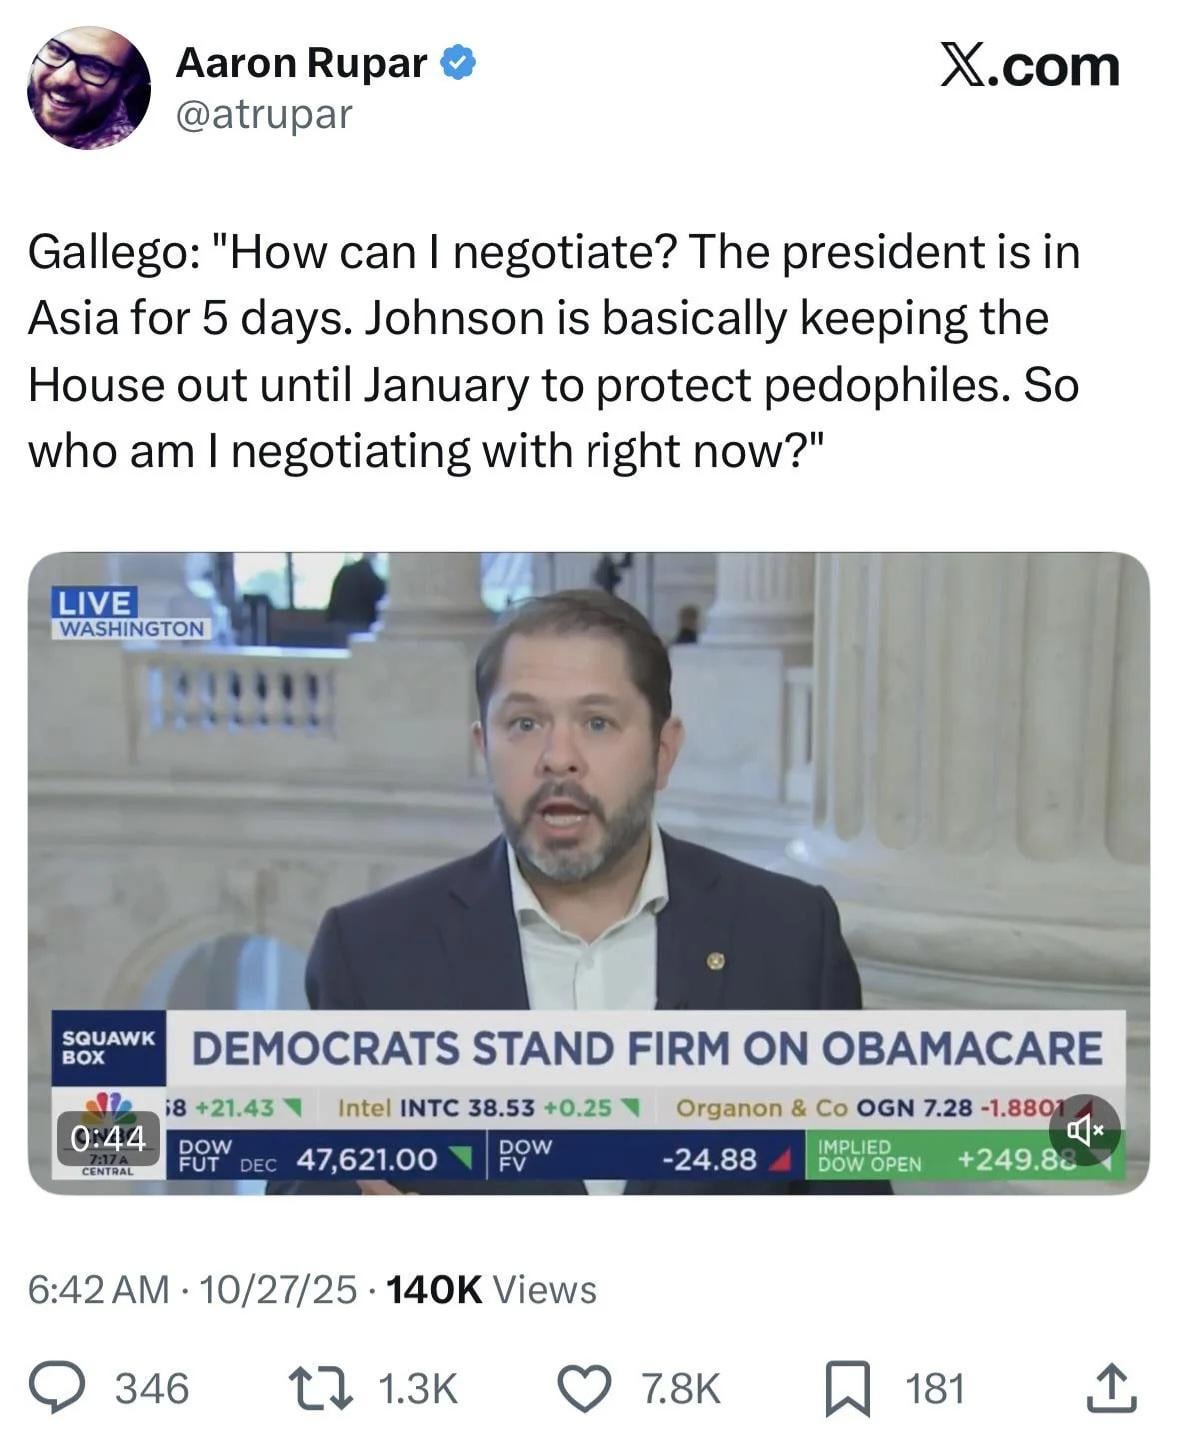The width and height of the screenshot is (1178, 1455).
Task: Visit the @atrupar handle link
Action: 264,114
